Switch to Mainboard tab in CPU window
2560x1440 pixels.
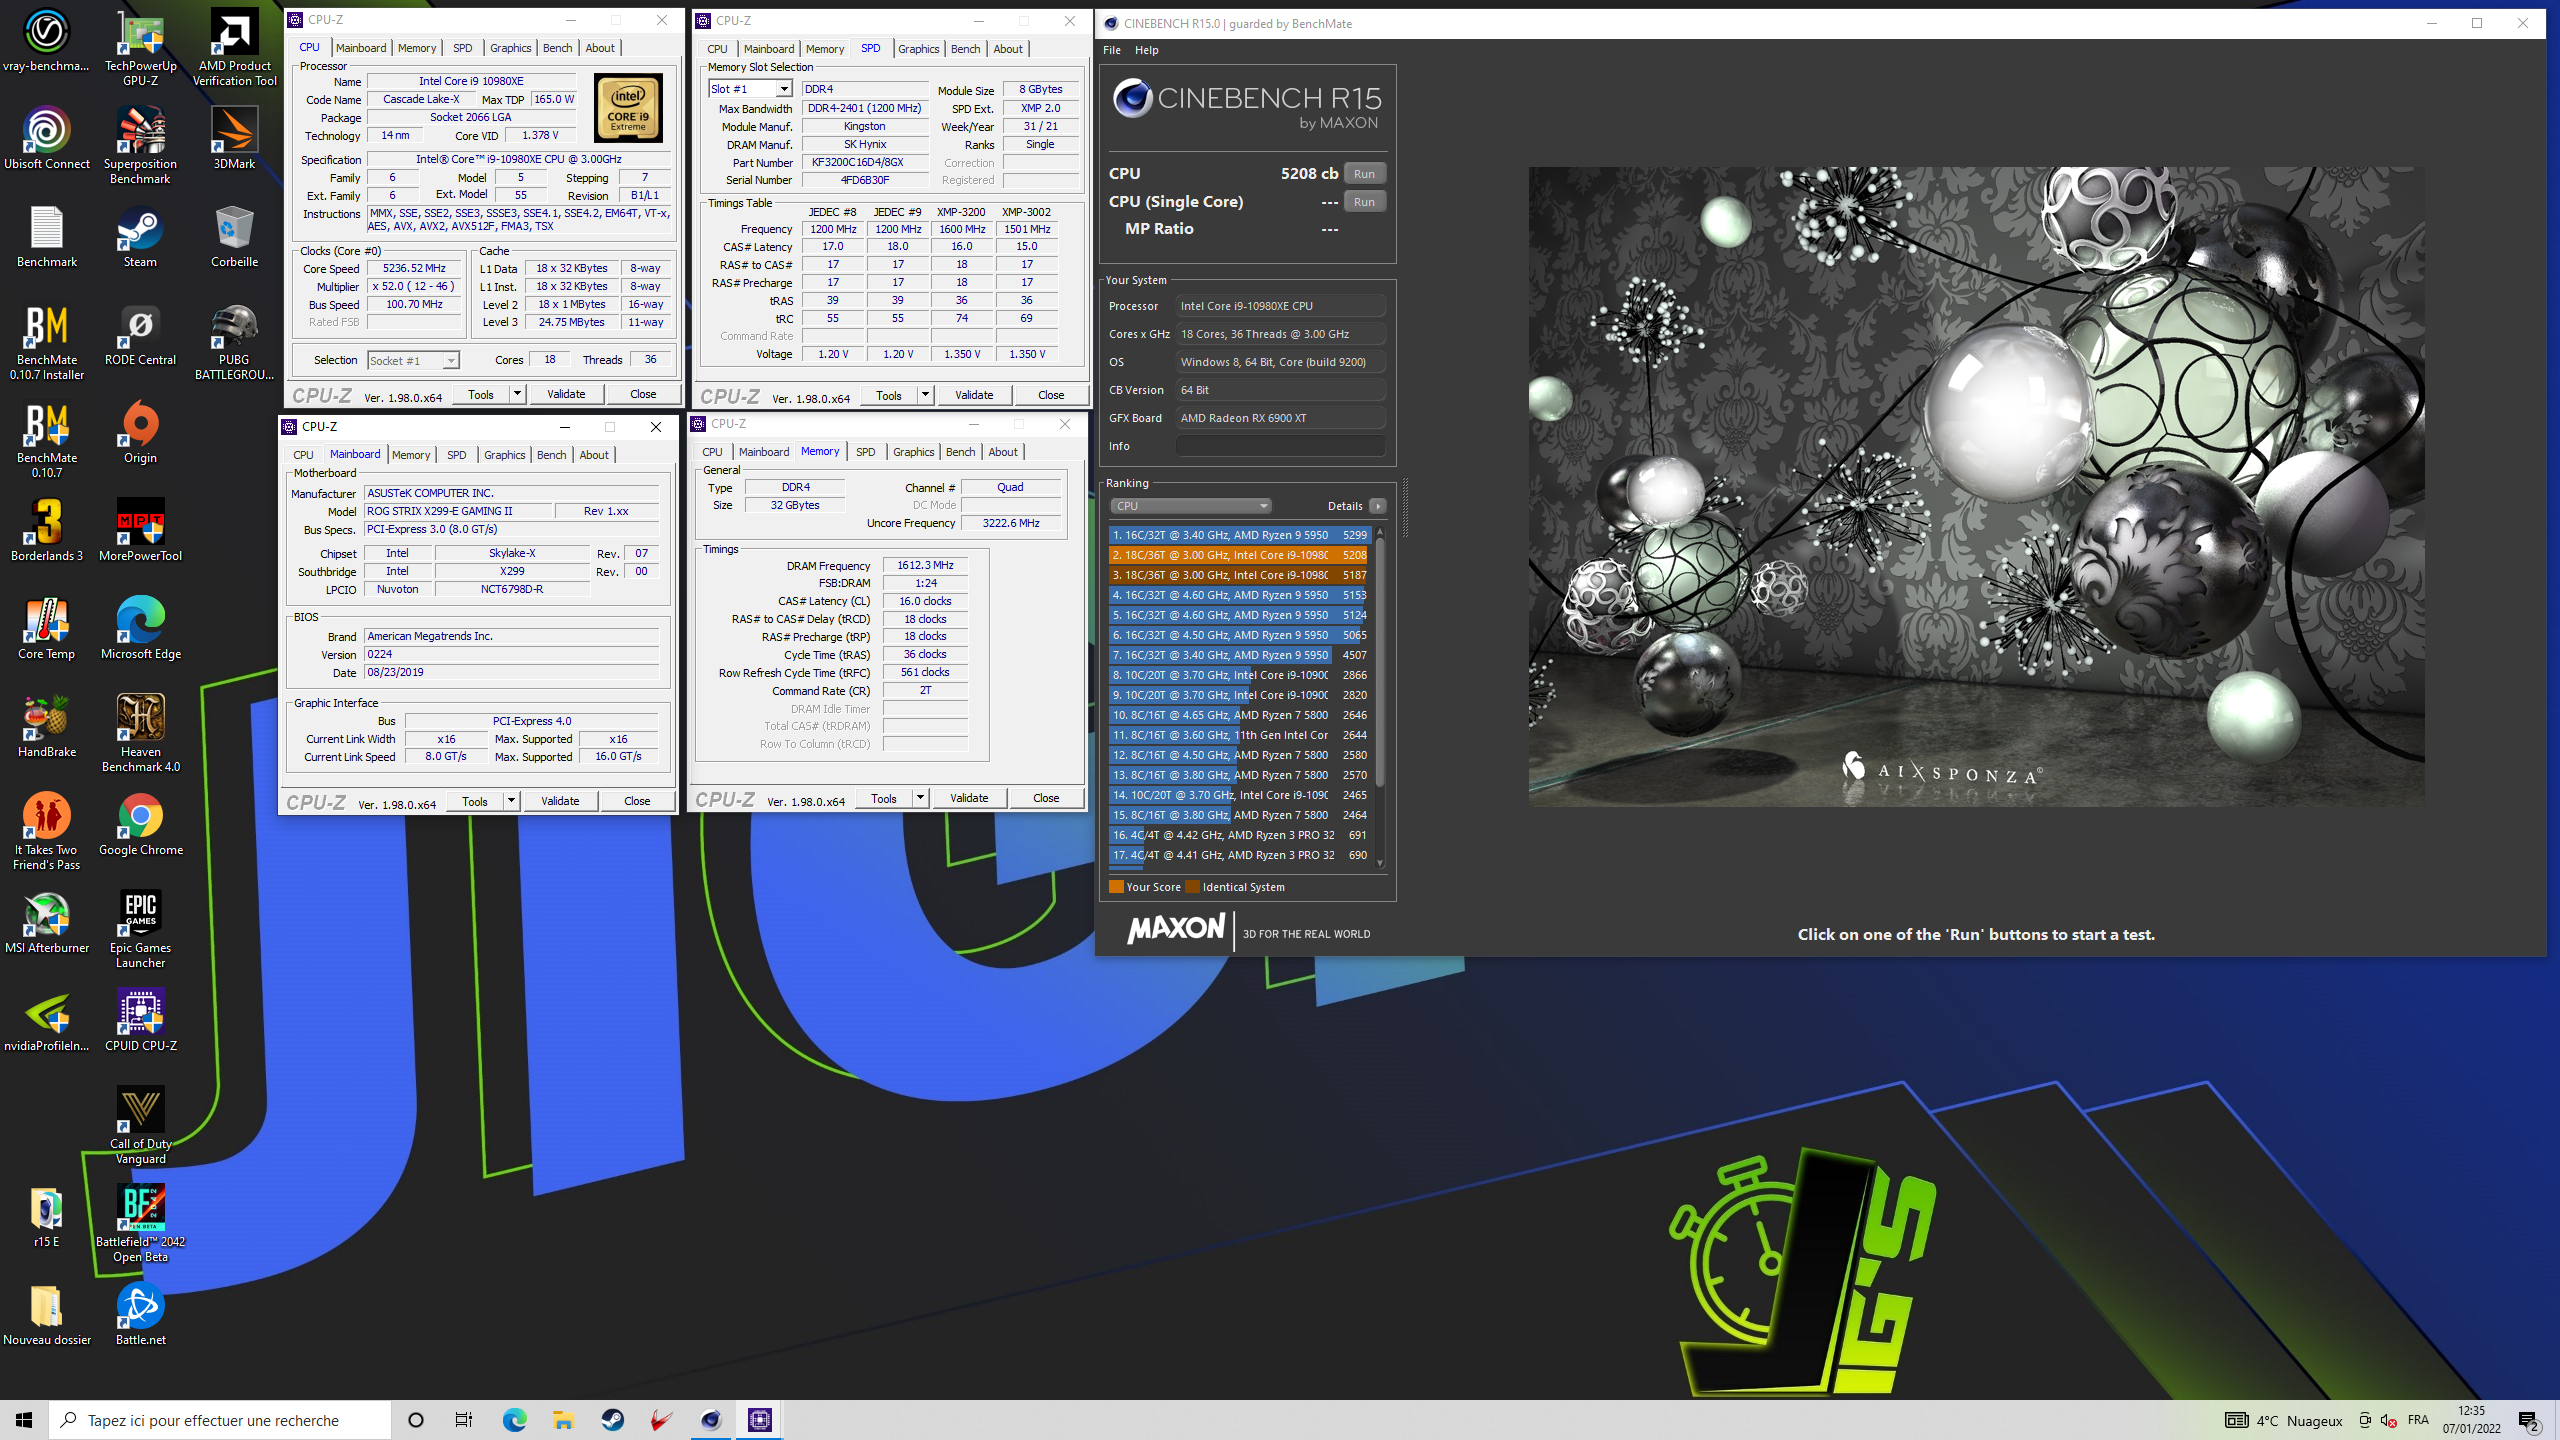(361, 48)
